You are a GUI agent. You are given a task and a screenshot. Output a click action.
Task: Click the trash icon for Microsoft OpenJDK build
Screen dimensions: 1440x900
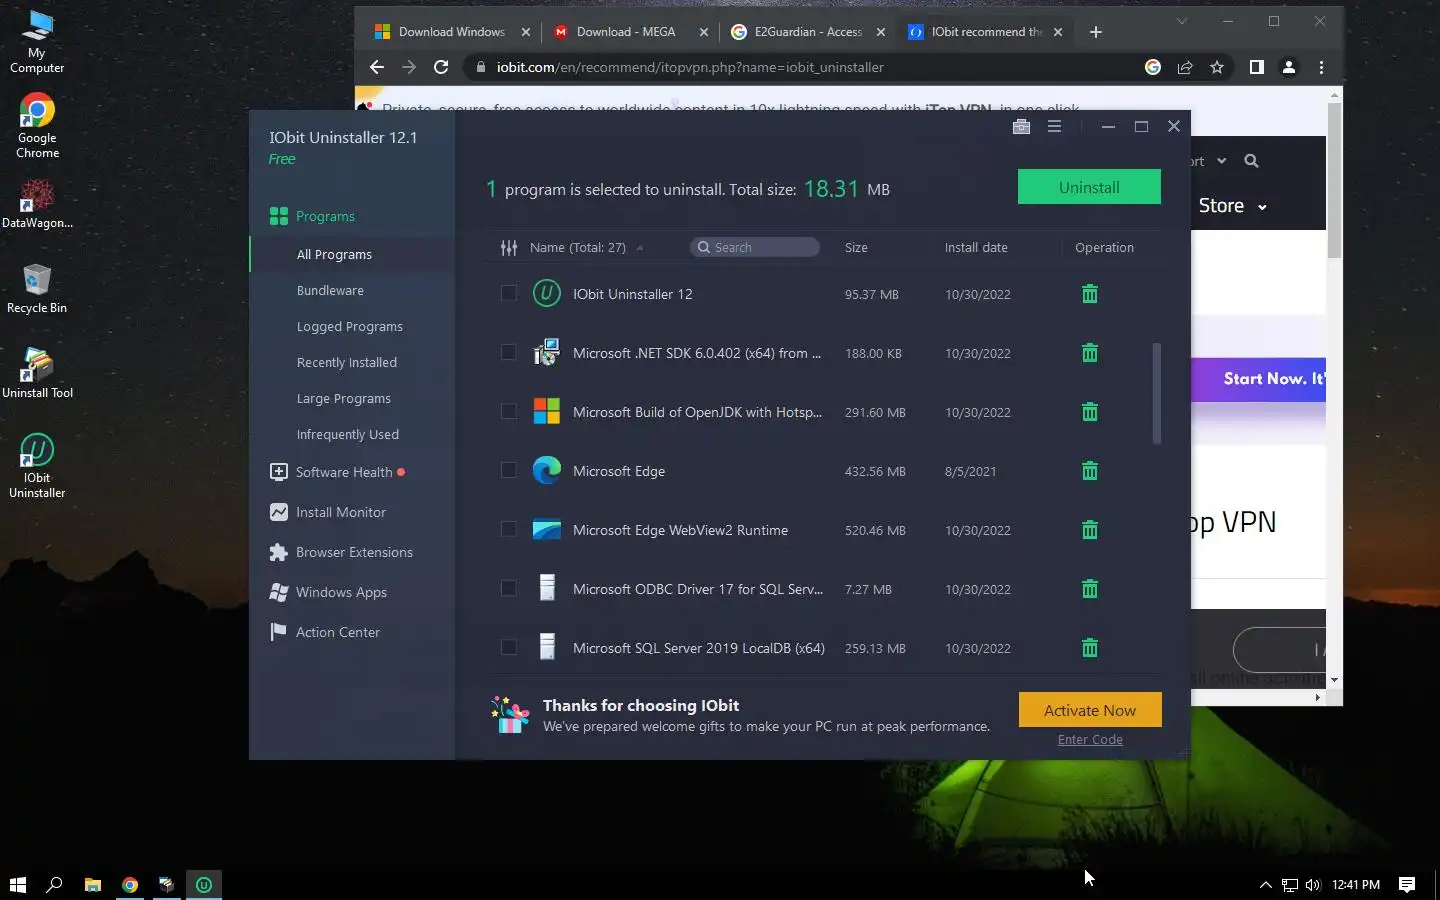tap(1090, 412)
